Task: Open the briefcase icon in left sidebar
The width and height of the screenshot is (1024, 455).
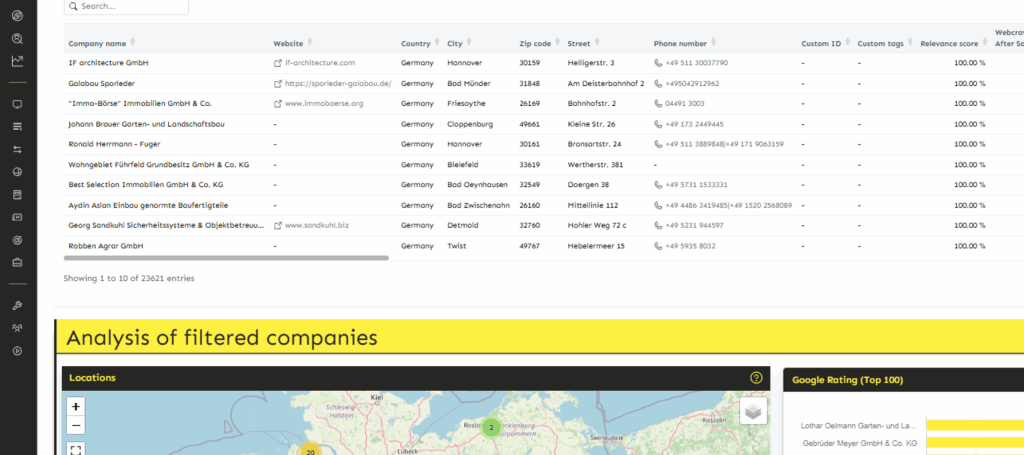Action: click(17, 263)
